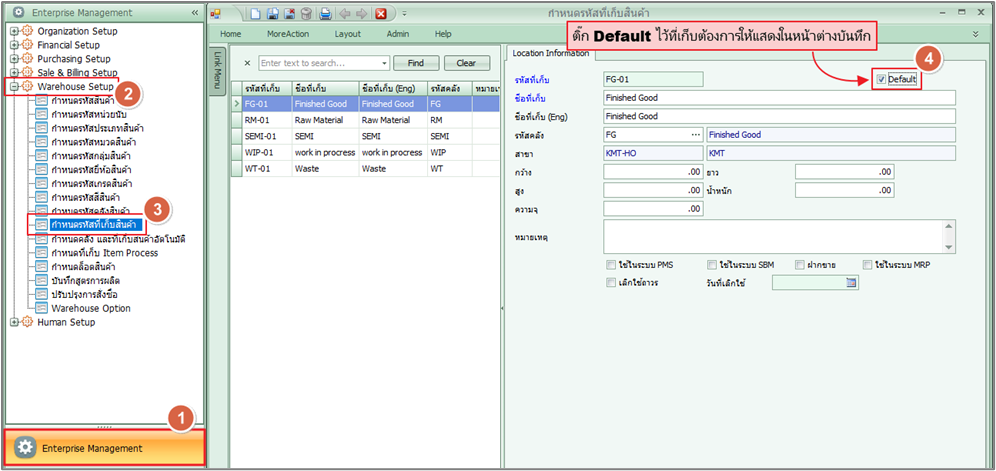Click the Print icon in toolbar
The height and width of the screenshot is (471, 996).
click(323, 13)
